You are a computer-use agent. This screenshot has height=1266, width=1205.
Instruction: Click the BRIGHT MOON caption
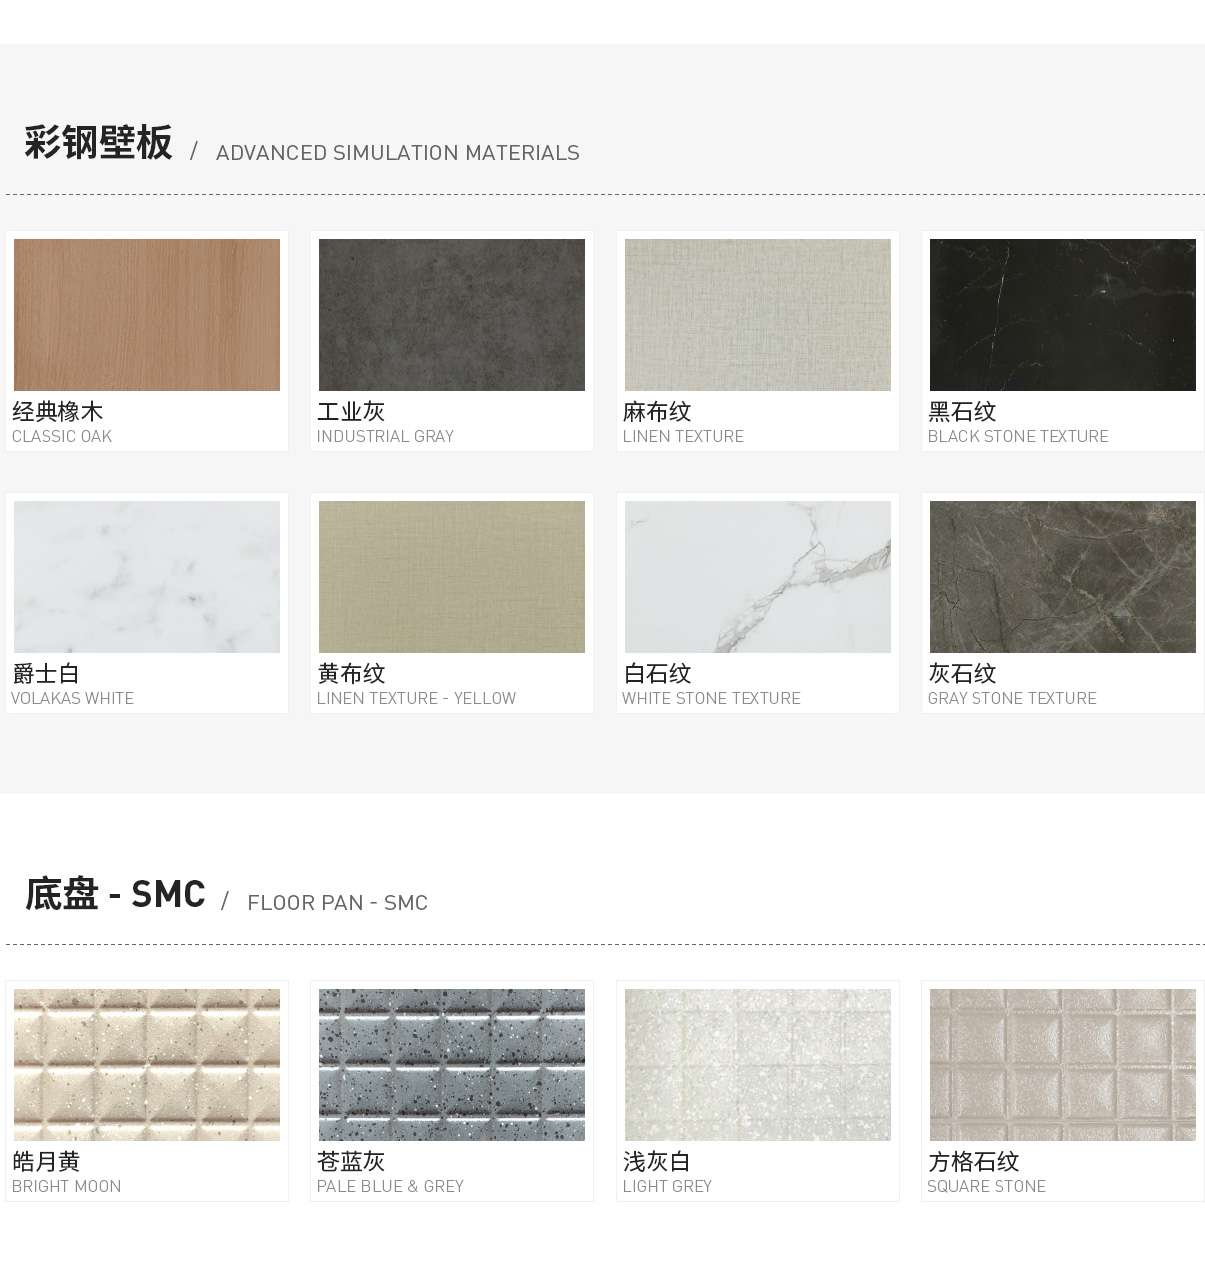coord(66,1186)
